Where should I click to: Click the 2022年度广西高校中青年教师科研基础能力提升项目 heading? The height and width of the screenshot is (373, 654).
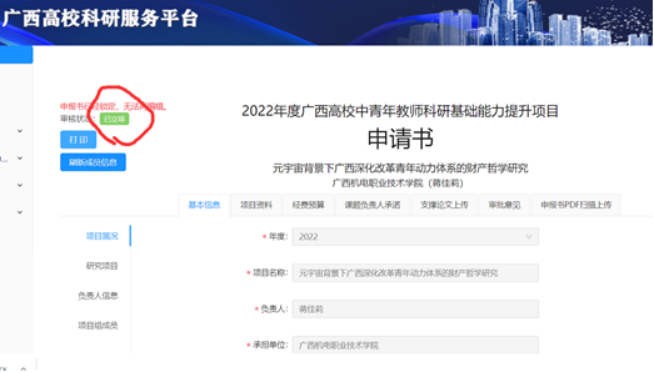point(400,111)
